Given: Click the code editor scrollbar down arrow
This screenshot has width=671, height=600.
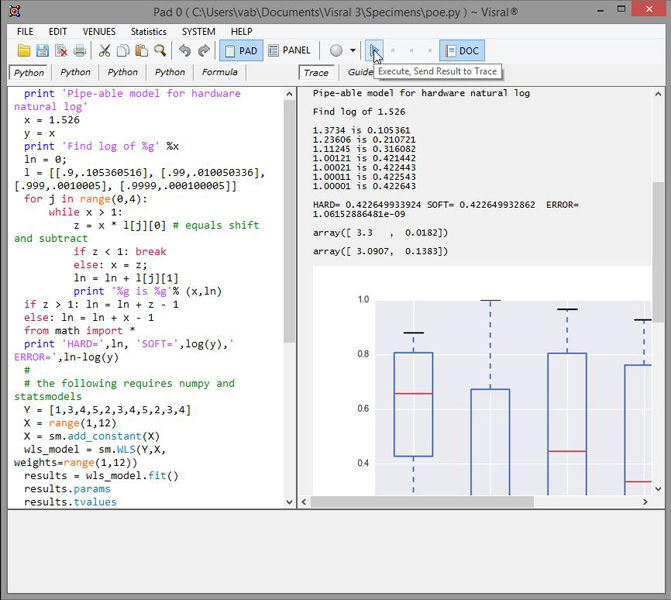Looking at the screenshot, I should pos(289,502).
